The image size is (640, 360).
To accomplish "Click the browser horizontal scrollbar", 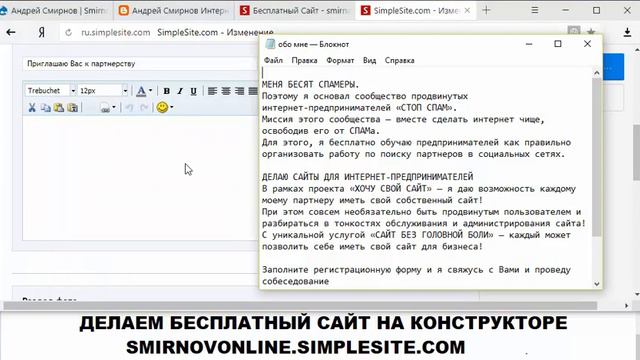I will click(300, 305).
